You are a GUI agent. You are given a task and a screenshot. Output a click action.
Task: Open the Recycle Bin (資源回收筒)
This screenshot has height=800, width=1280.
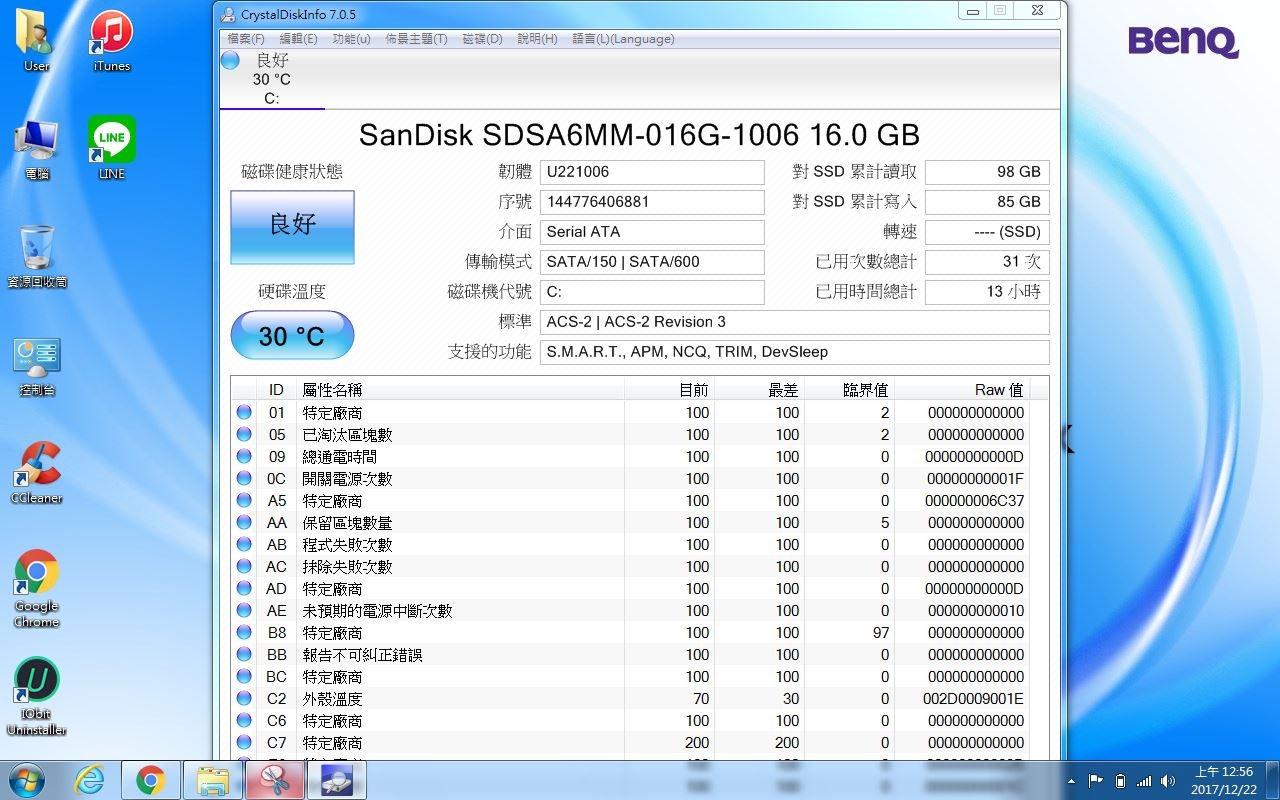[x=37, y=256]
